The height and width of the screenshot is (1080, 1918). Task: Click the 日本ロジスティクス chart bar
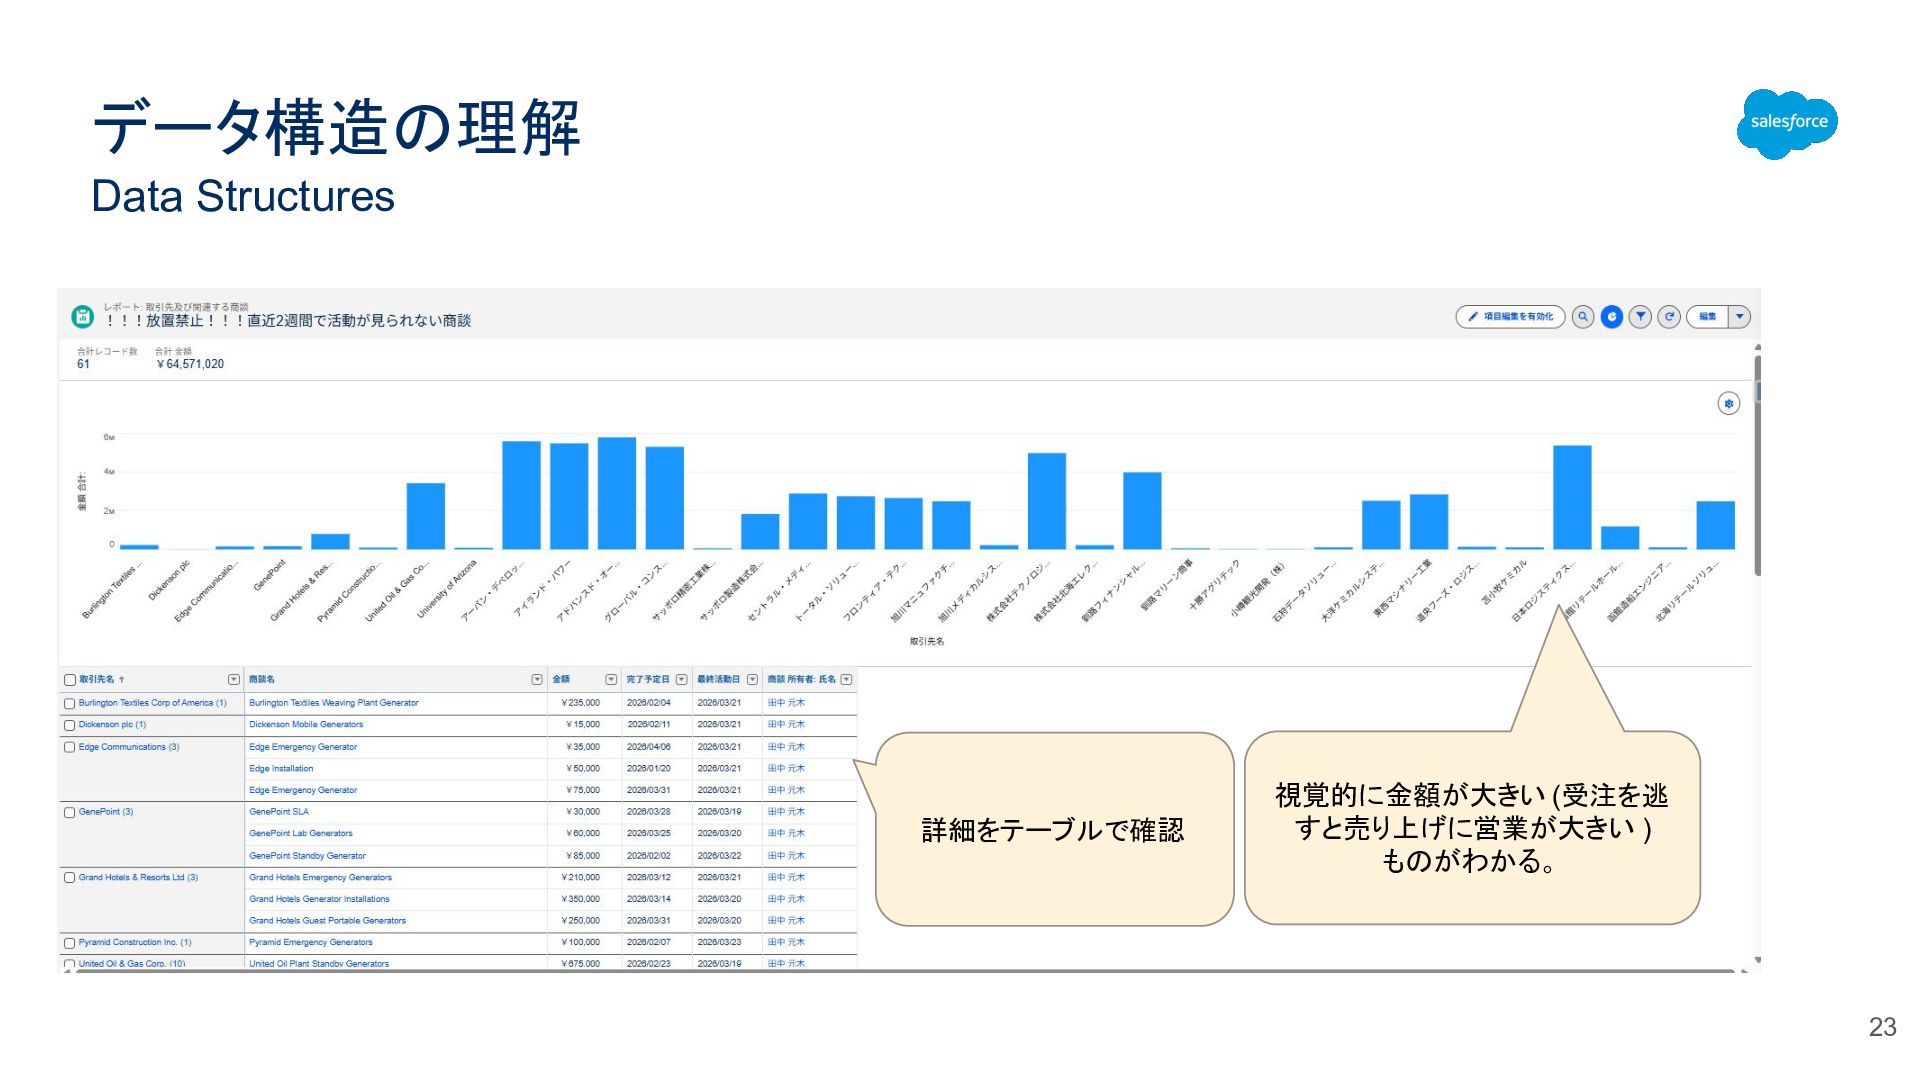pyautogui.click(x=1572, y=497)
